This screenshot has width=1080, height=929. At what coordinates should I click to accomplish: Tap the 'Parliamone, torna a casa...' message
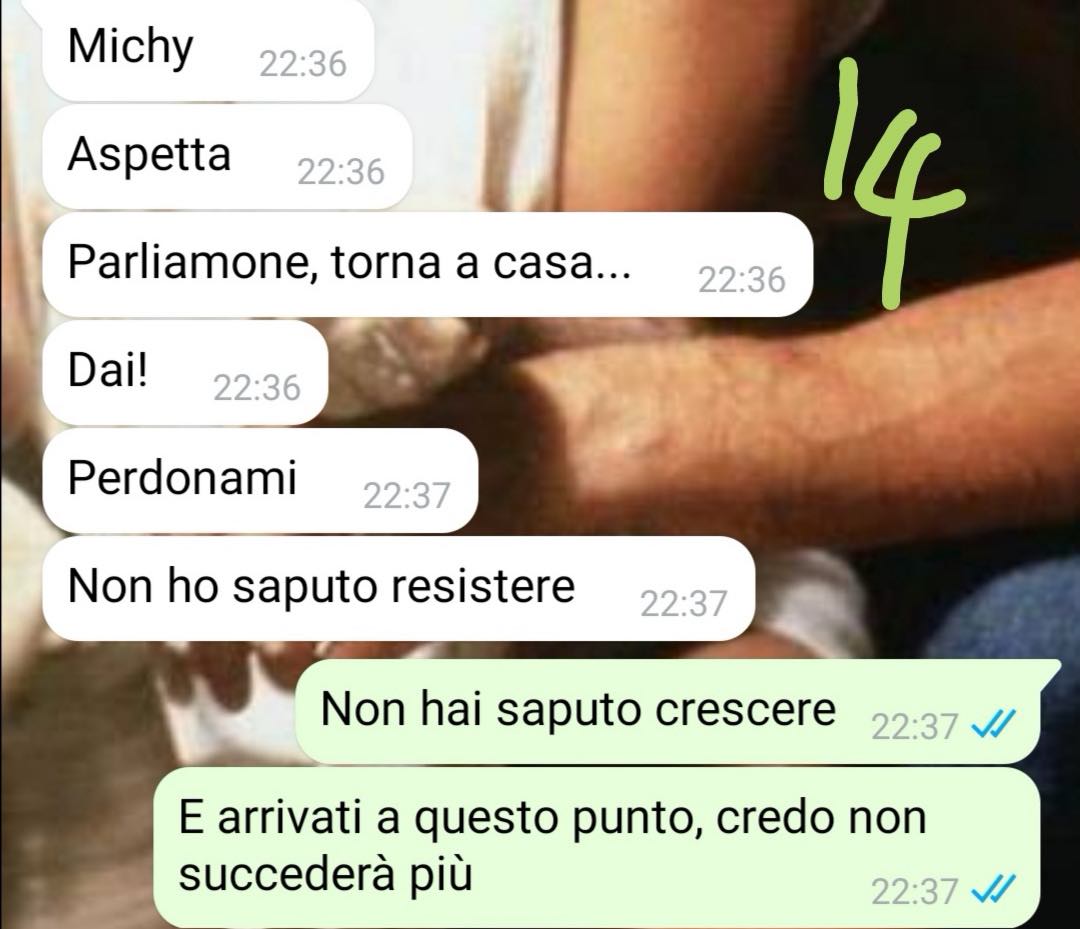427,264
